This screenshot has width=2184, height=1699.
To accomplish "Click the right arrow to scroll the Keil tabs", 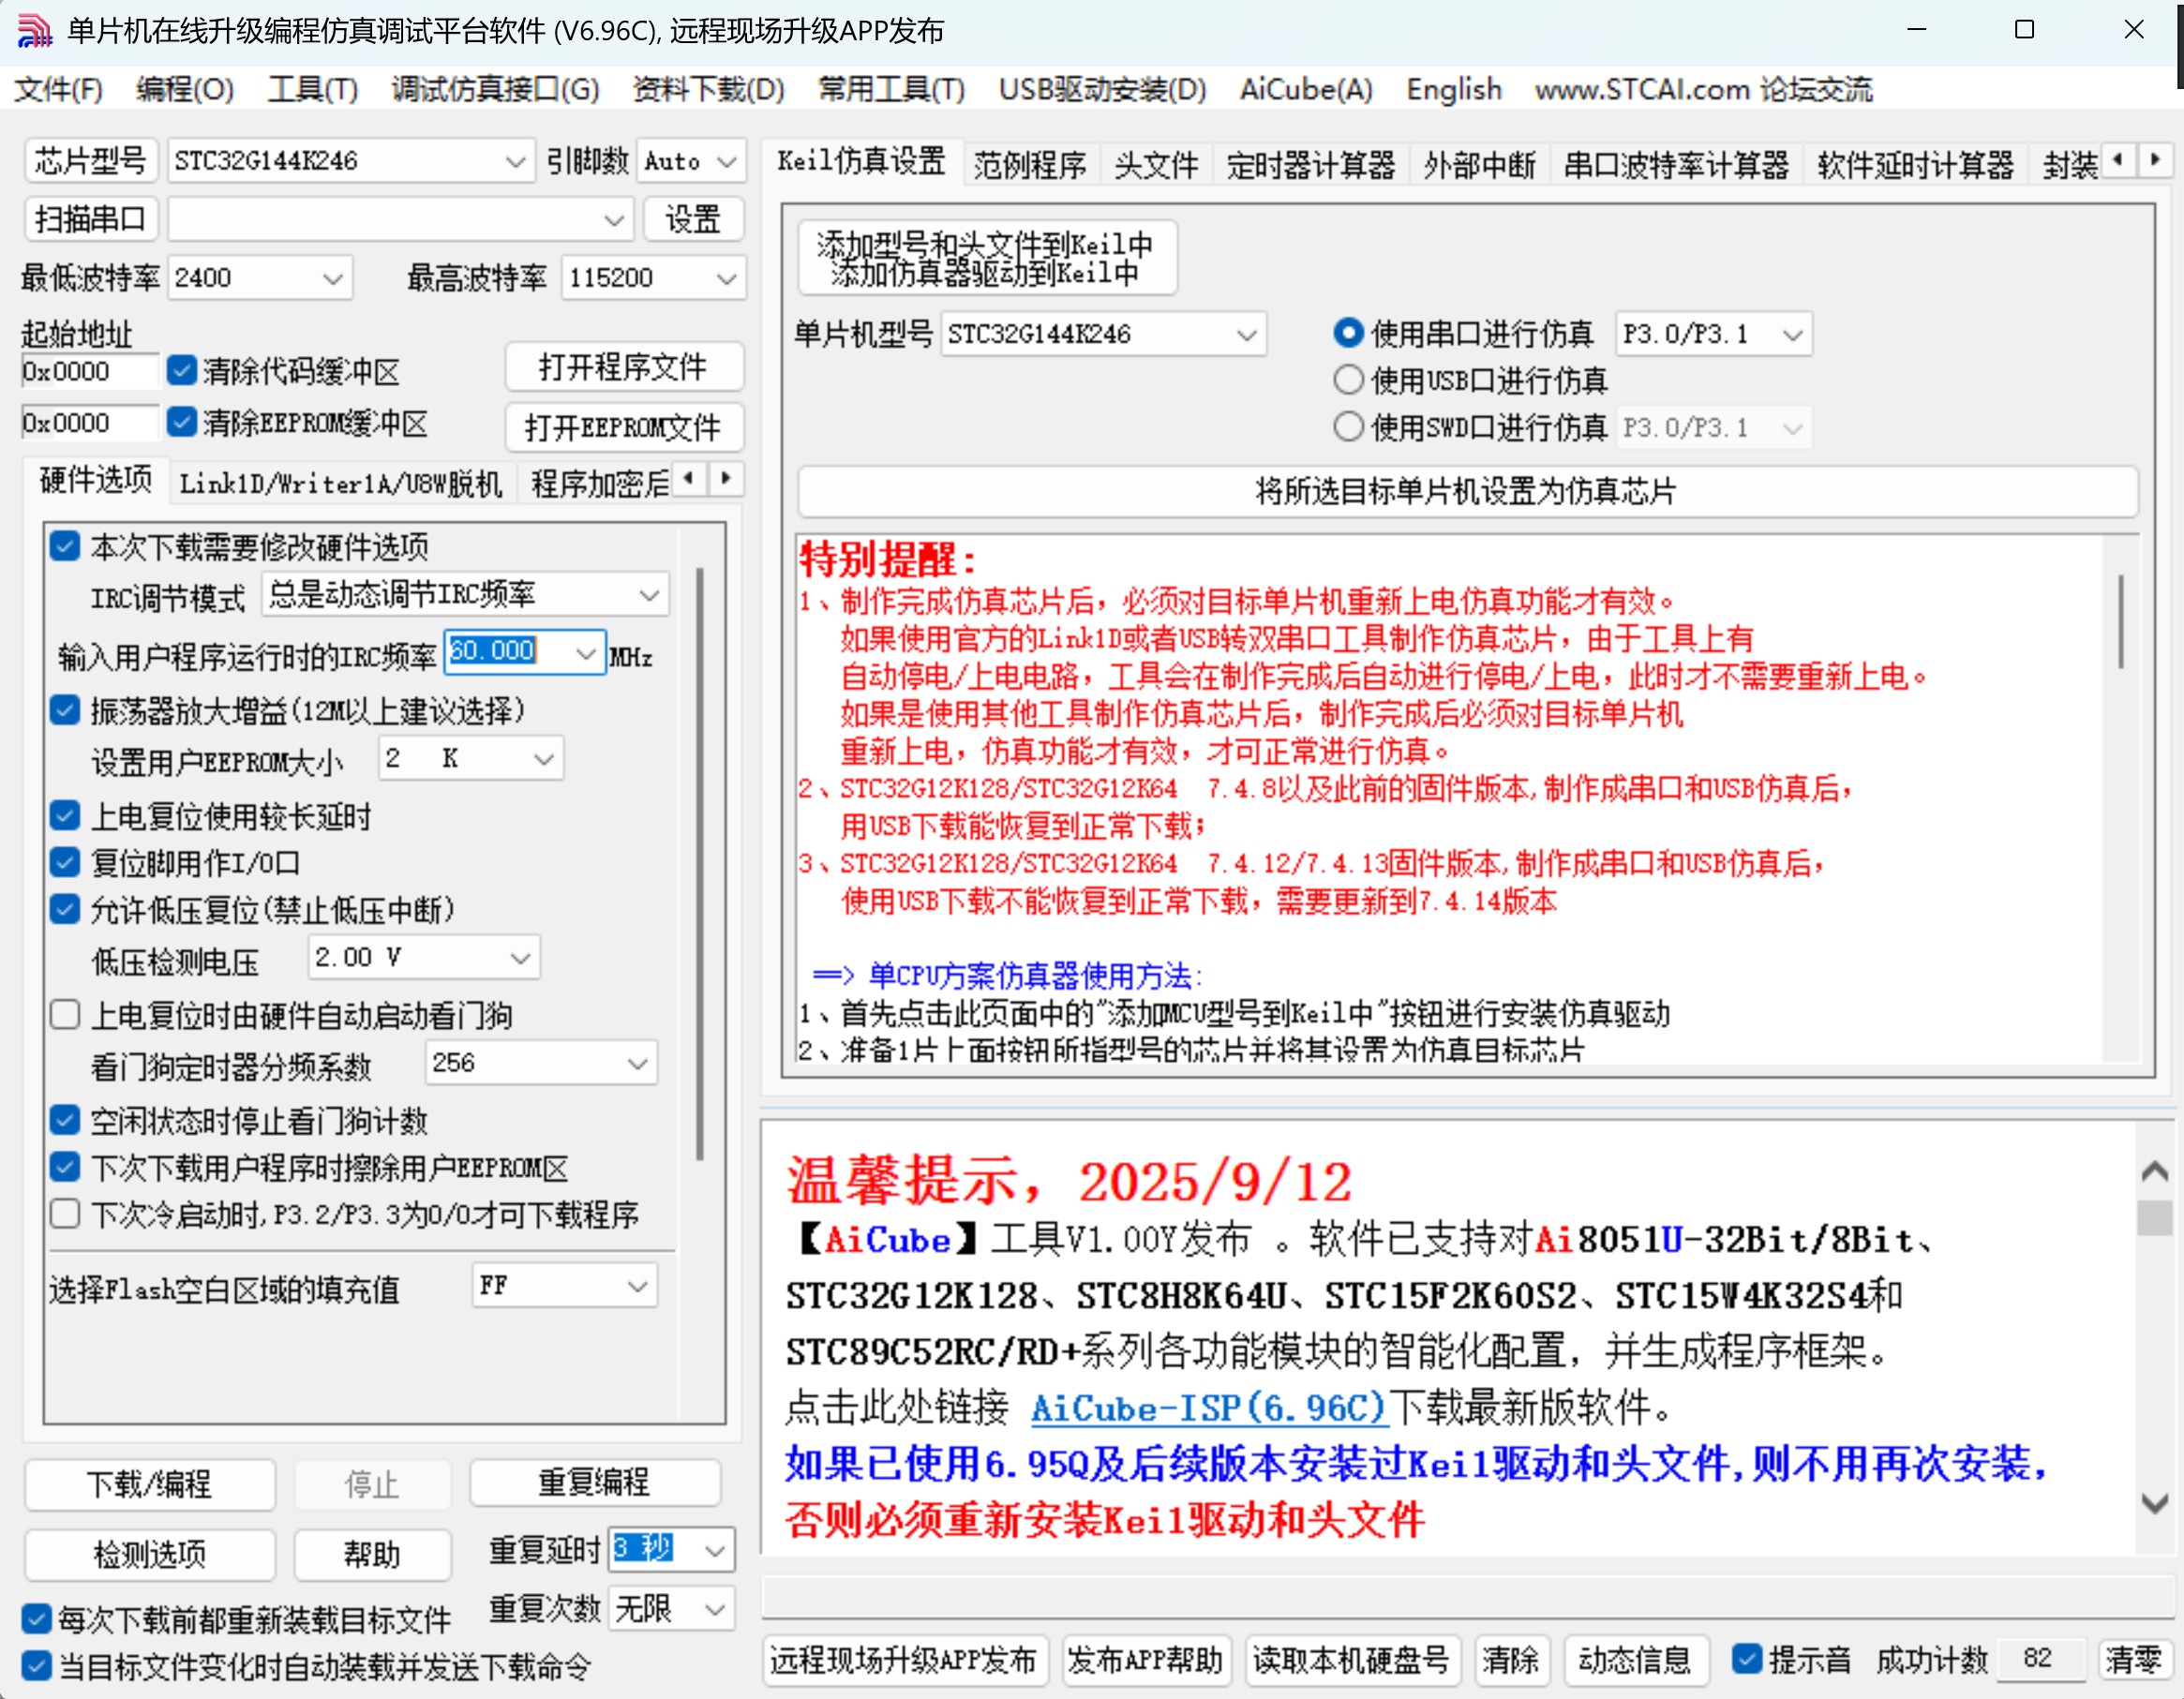I will click(x=2157, y=160).
